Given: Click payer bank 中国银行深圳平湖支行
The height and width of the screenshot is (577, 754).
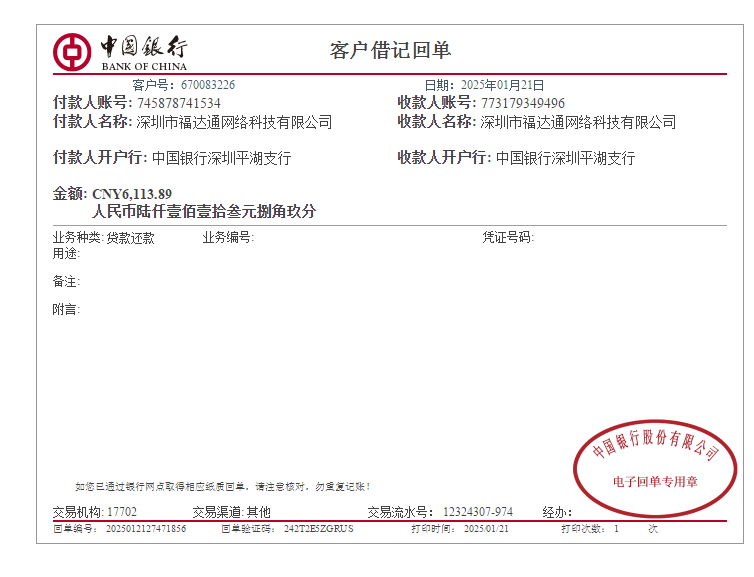Looking at the screenshot, I should point(222,158).
